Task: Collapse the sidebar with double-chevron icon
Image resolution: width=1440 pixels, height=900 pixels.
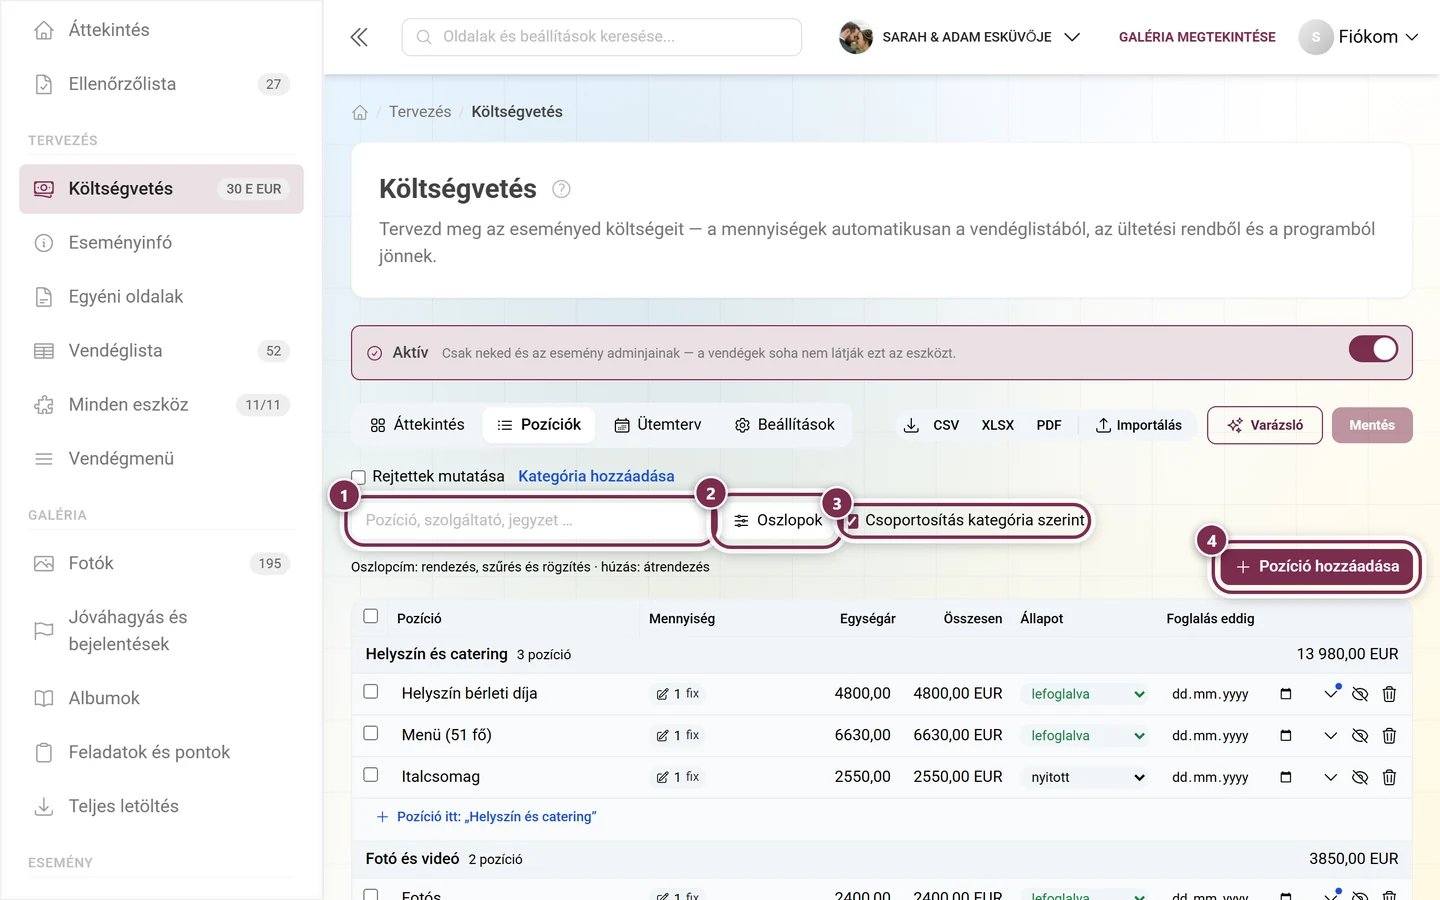Action: (x=359, y=37)
